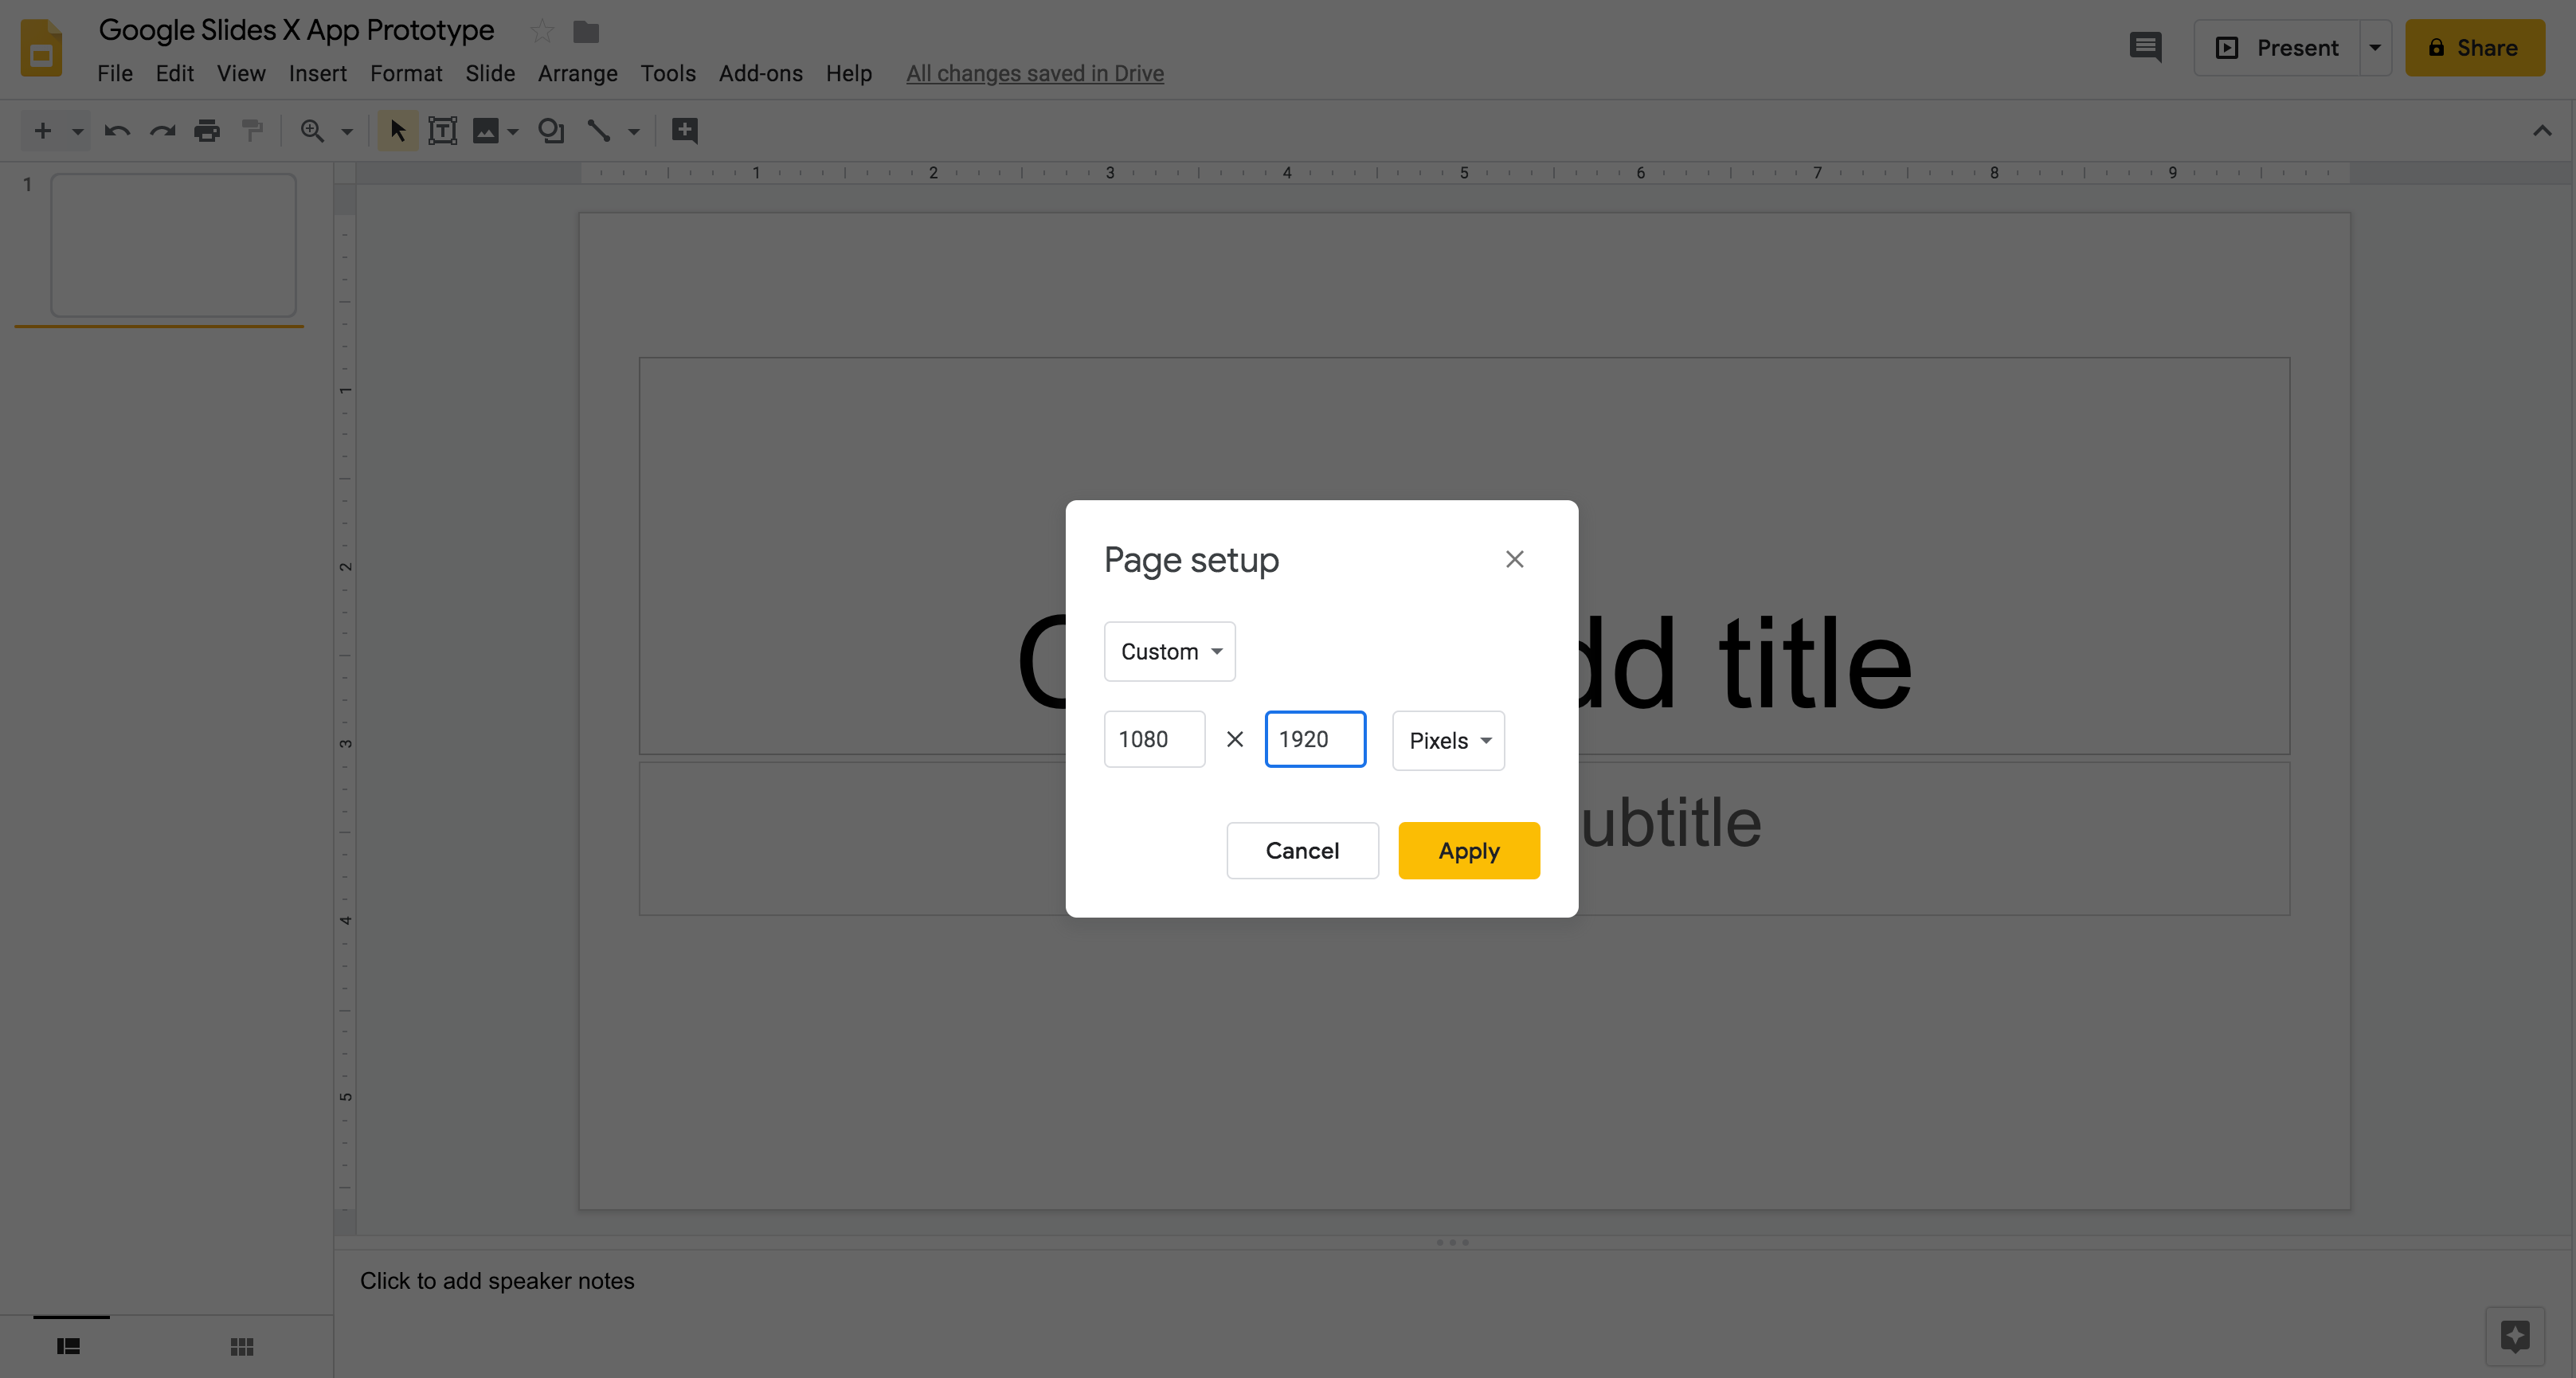The image size is (2576, 1378).
Task: Click to add speaker notes
Action: pyautogui.click(x=497, y=1280)
